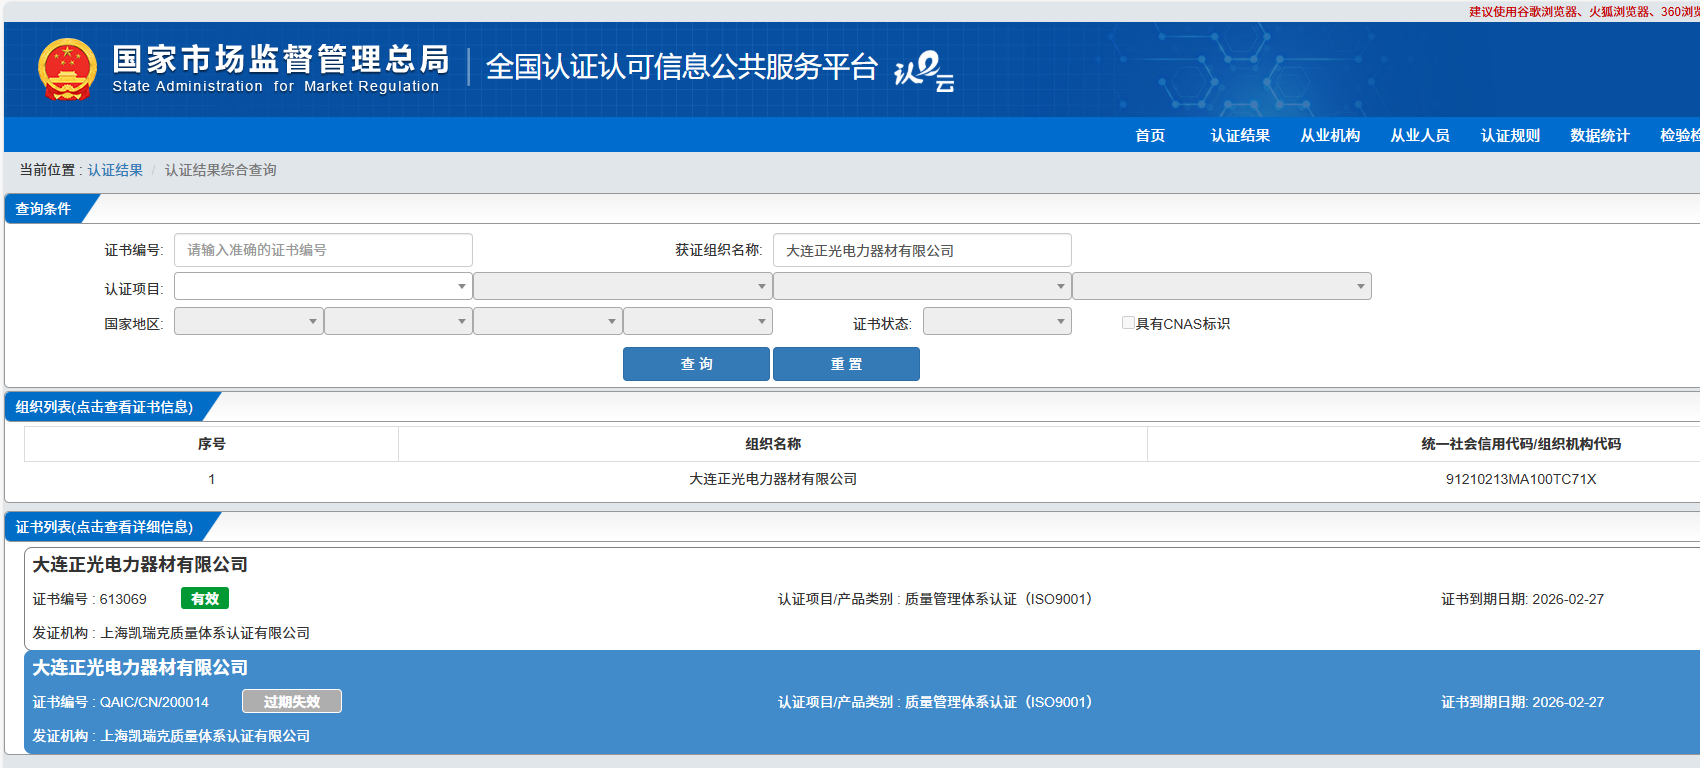Click the 重置 reset button

click(846, 364)
